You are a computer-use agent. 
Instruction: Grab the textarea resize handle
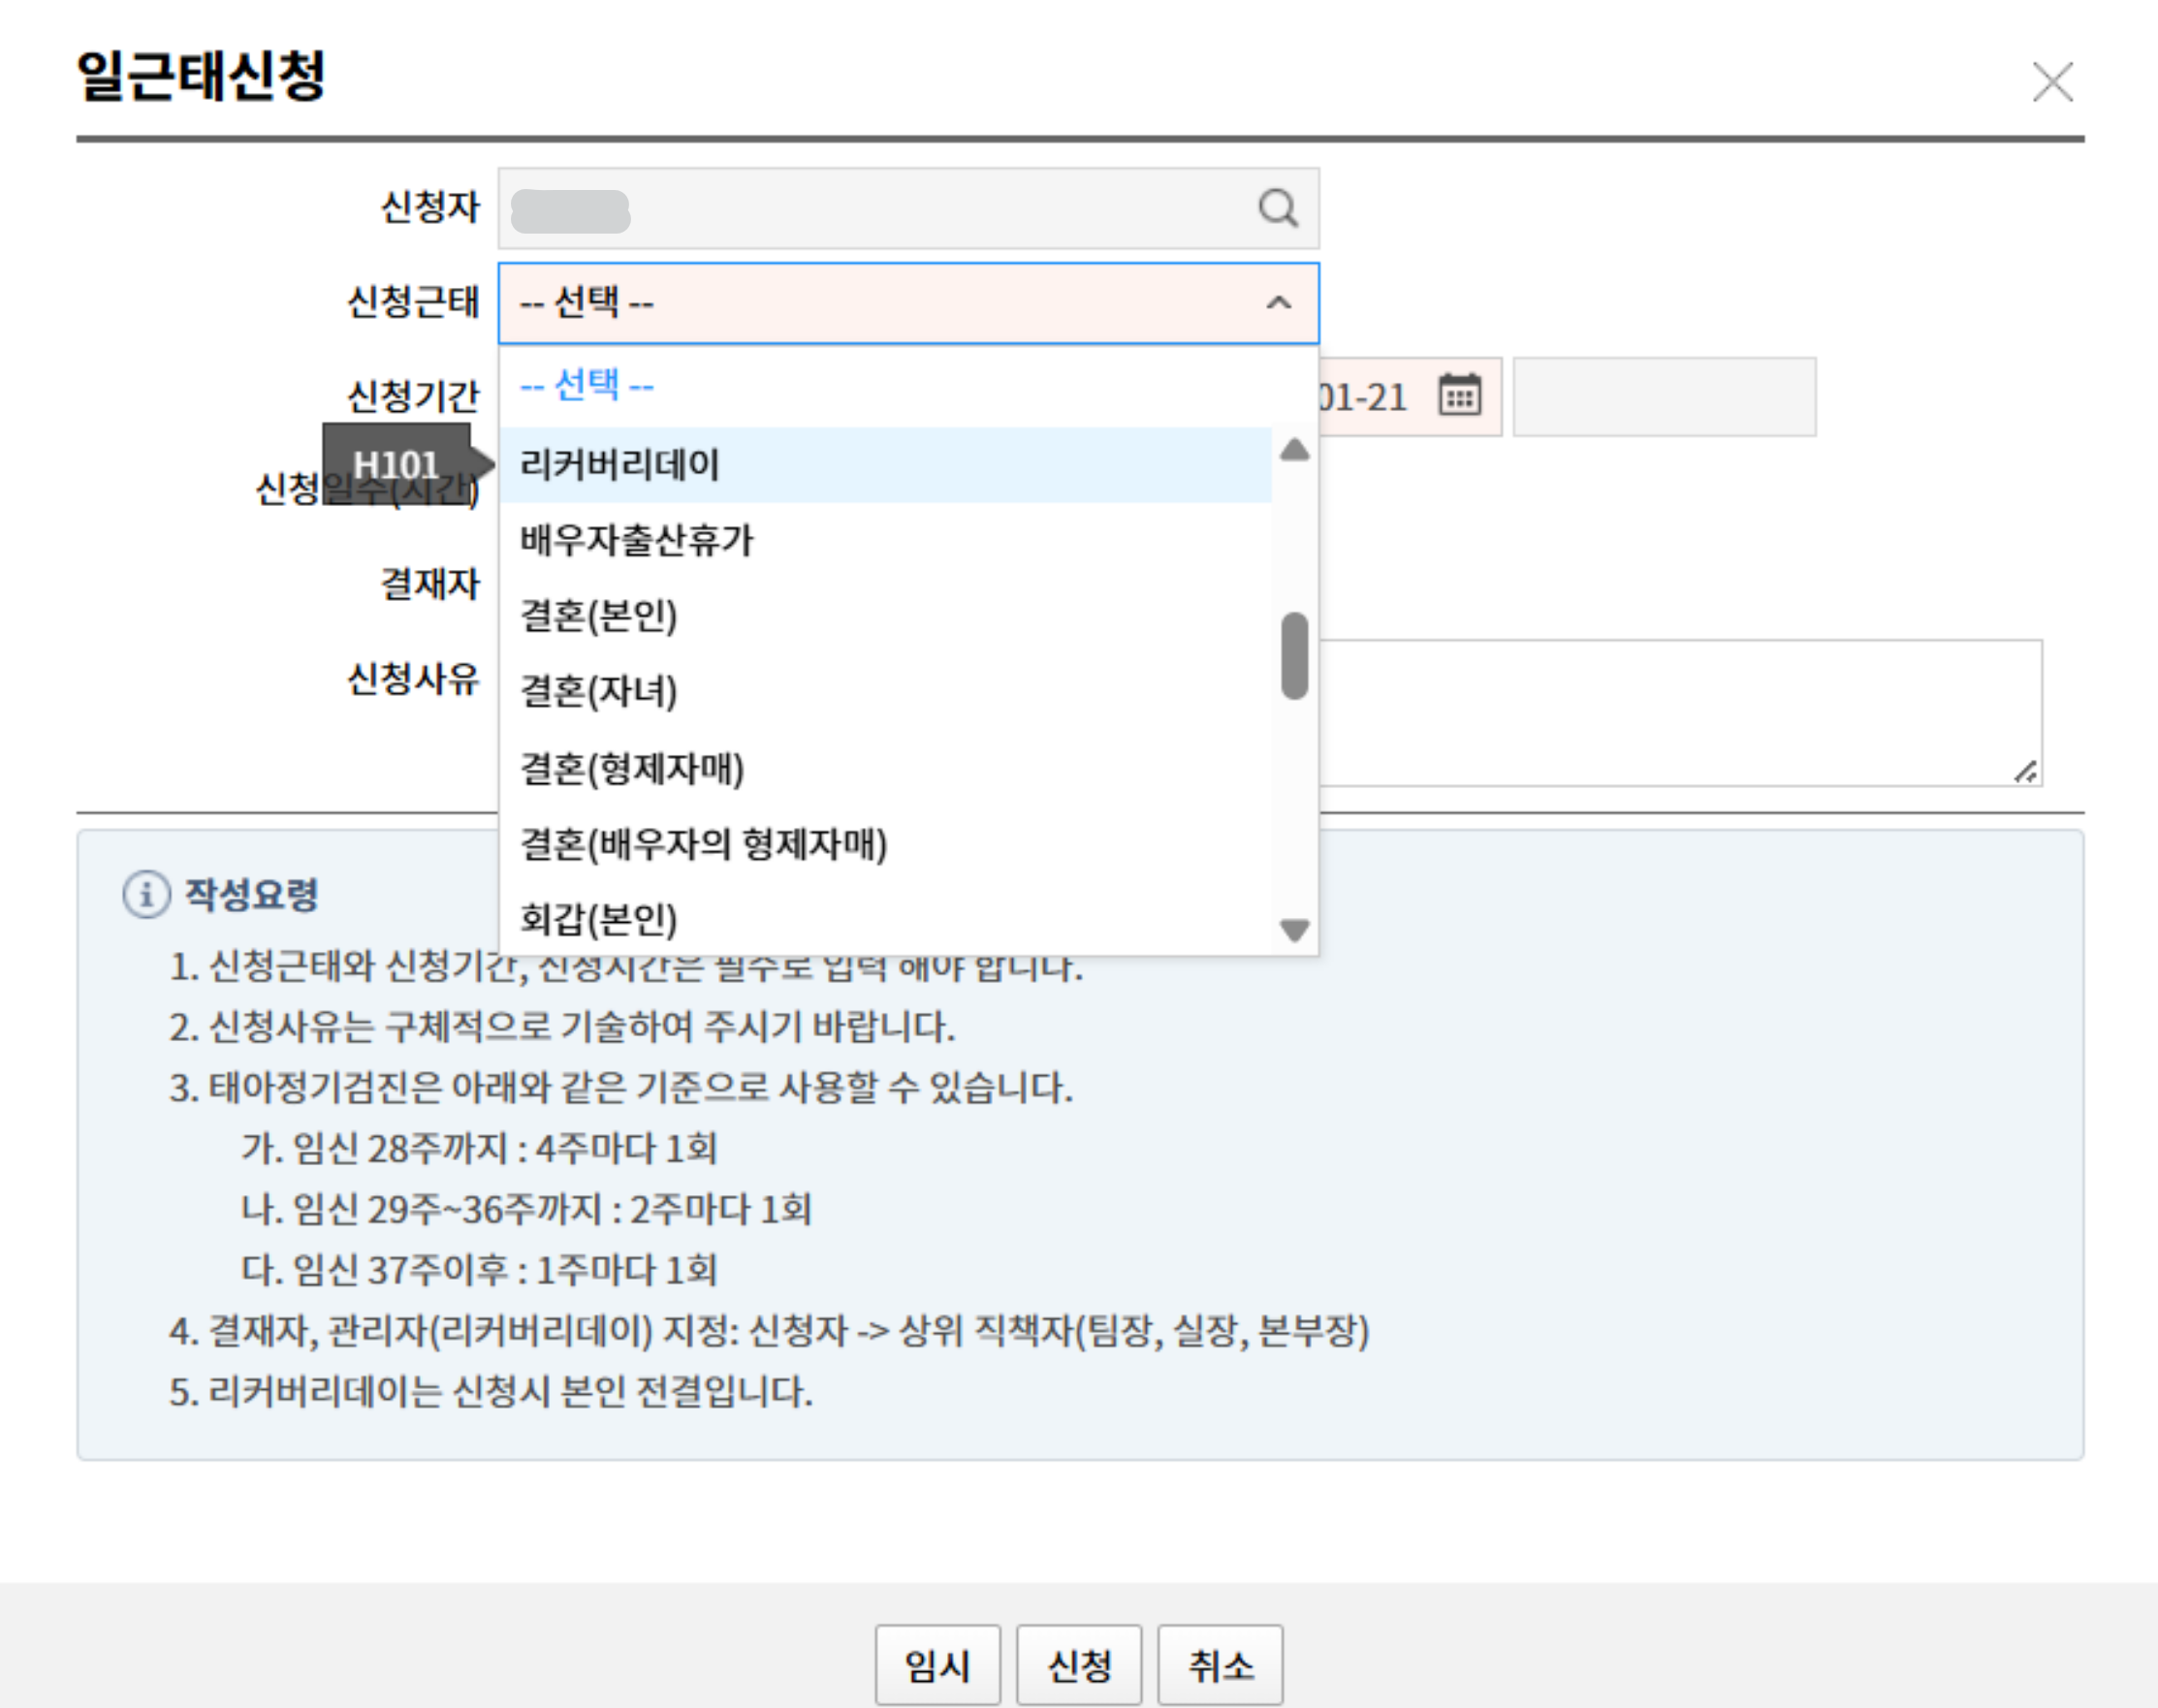coord(2024,771)
